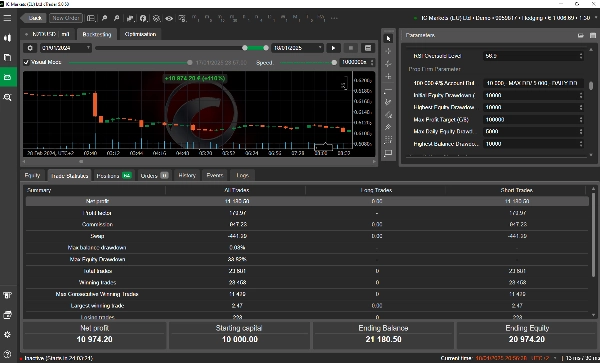Select the horizontal line drawing tool
The image size is (600, 363).
(x=388, y=89)
